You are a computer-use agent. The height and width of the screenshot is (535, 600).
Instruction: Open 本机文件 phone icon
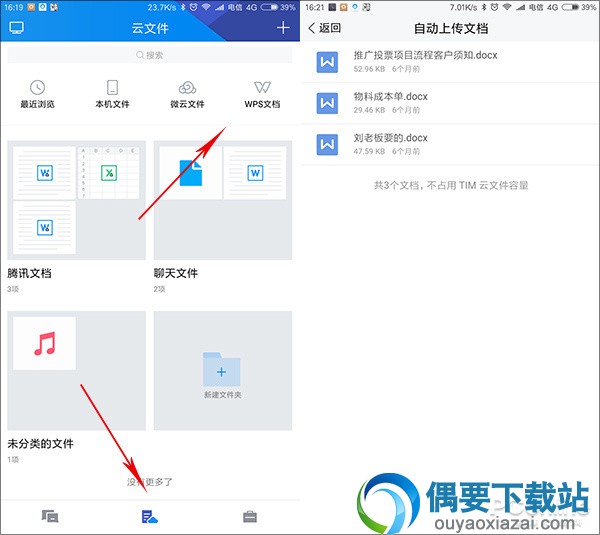[112, 87]
